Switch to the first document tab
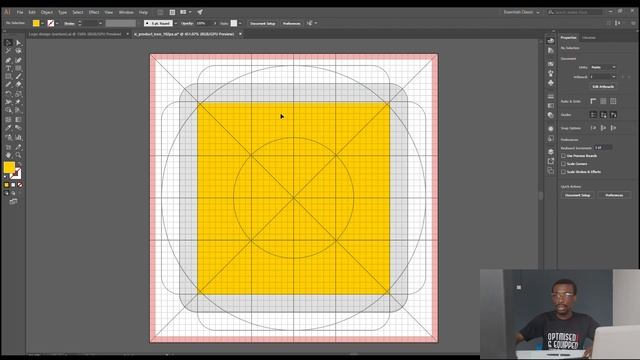The height and width of the screenshot is (360, 640). [x=75, y=34]
